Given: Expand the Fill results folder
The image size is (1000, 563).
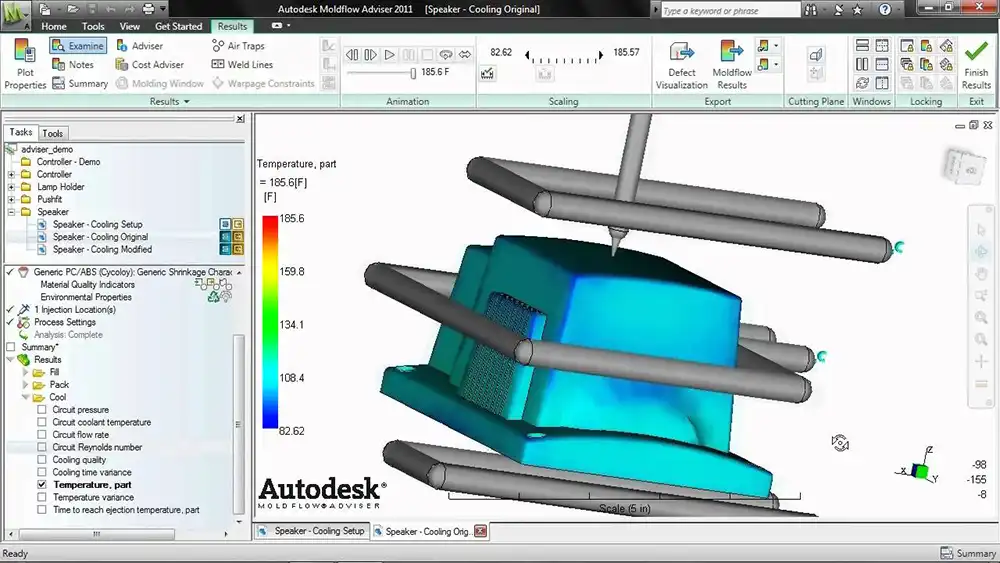Looking at the screenshot, I should (x=26, y=372).
